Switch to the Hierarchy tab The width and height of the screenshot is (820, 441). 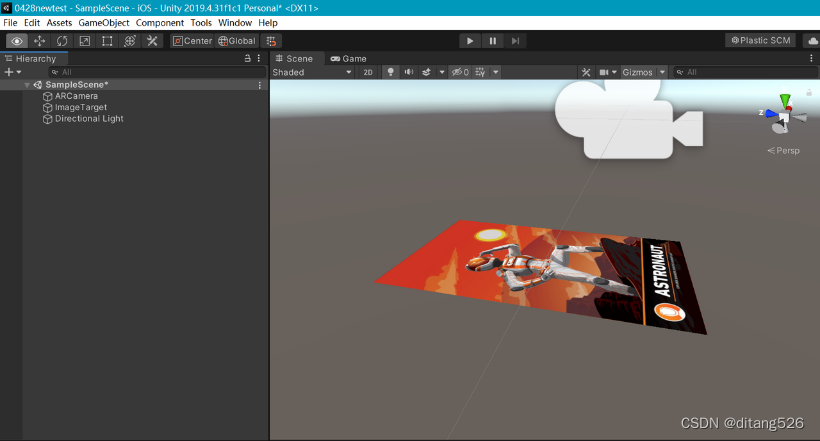pyautogui.click(x=35, y=59)
